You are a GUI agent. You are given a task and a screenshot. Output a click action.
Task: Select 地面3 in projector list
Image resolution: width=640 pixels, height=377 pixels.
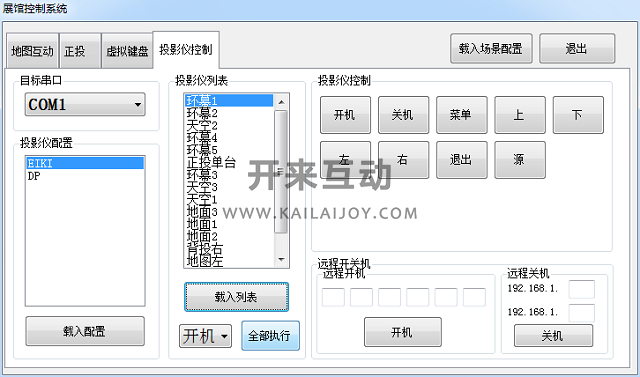[x=229, y=211]
